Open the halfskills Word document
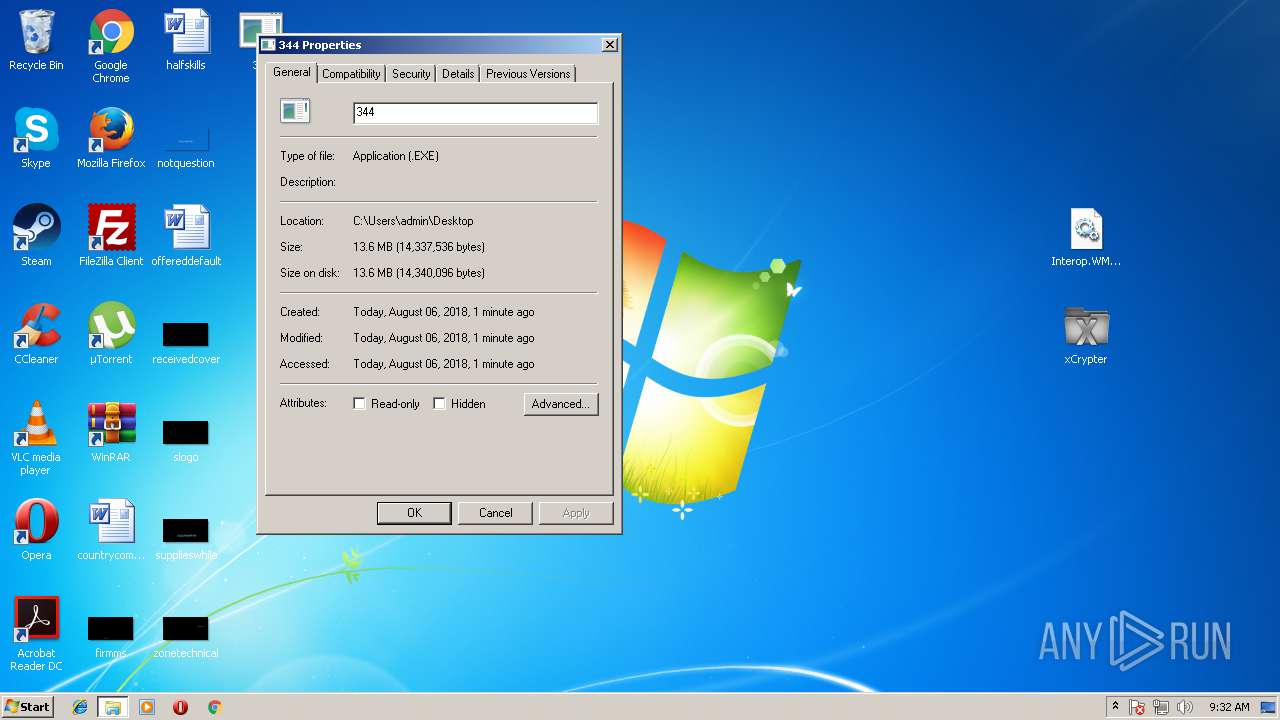Image resolution: width=1280 pixels, height=720 pixels. point(186,41)
